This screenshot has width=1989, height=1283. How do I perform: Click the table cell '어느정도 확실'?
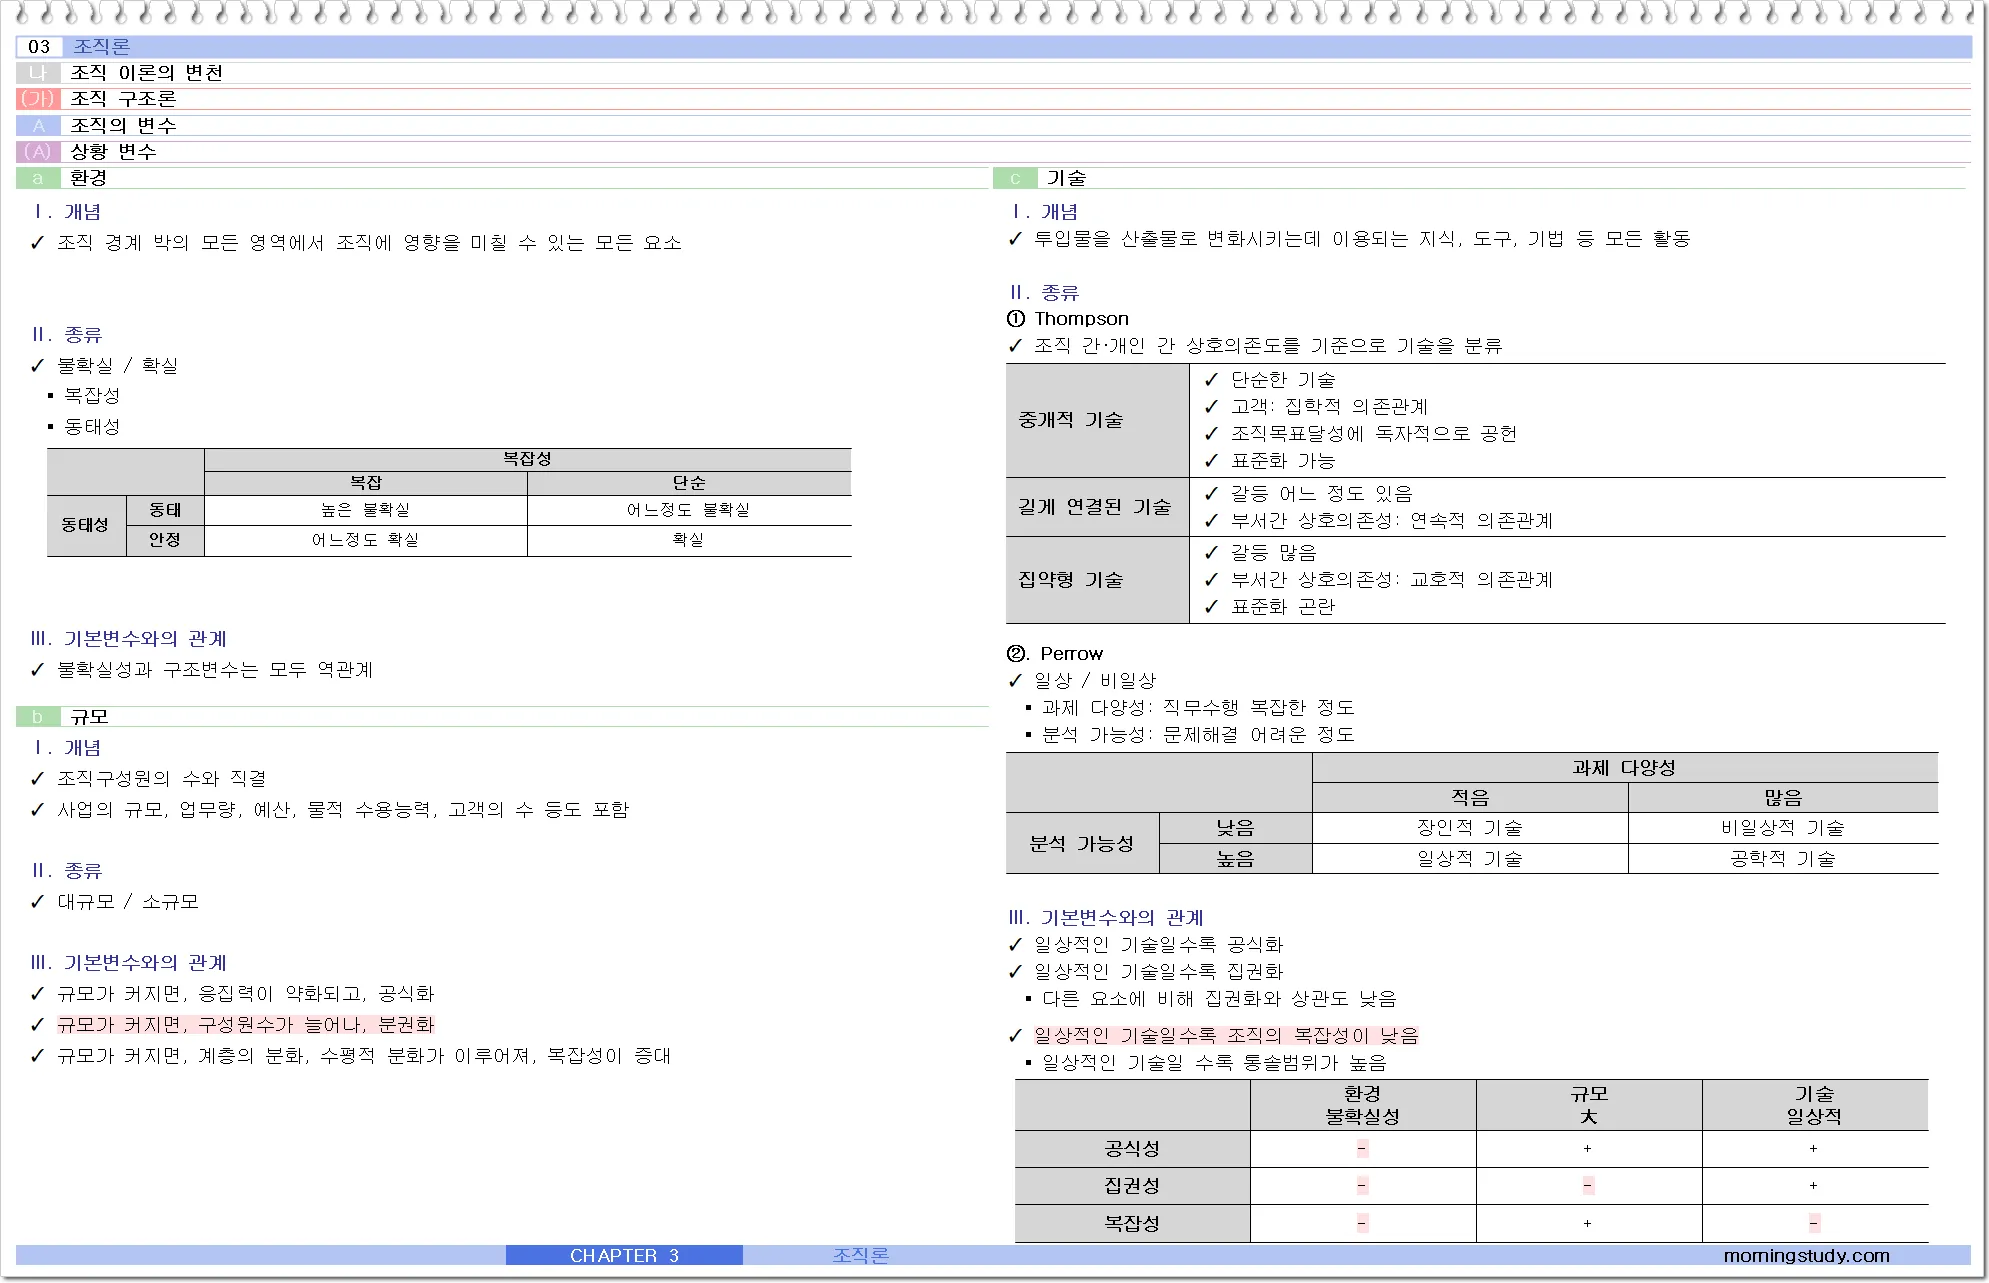coord(365,540)
